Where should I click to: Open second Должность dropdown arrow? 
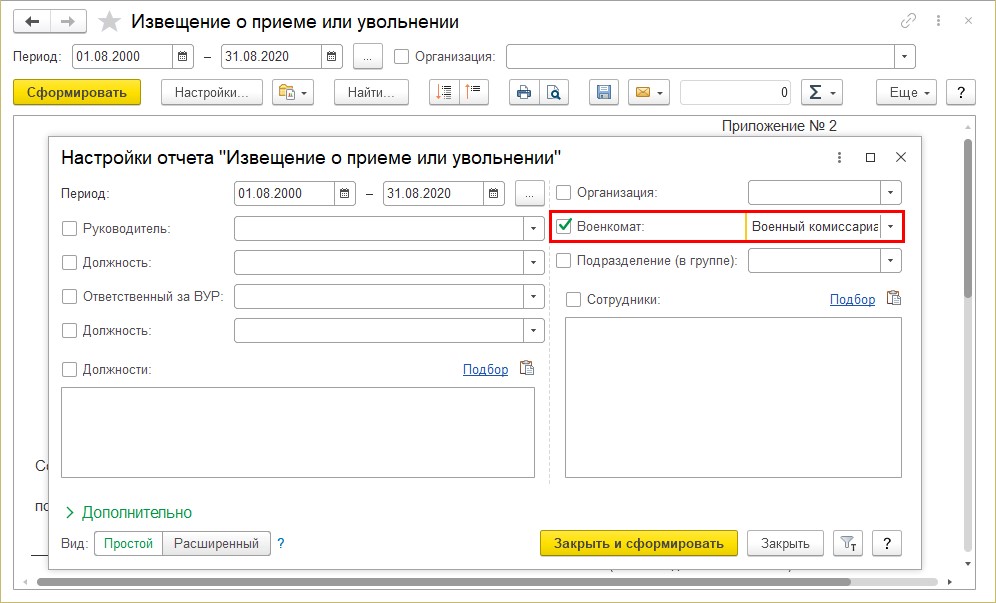[534, 330]
